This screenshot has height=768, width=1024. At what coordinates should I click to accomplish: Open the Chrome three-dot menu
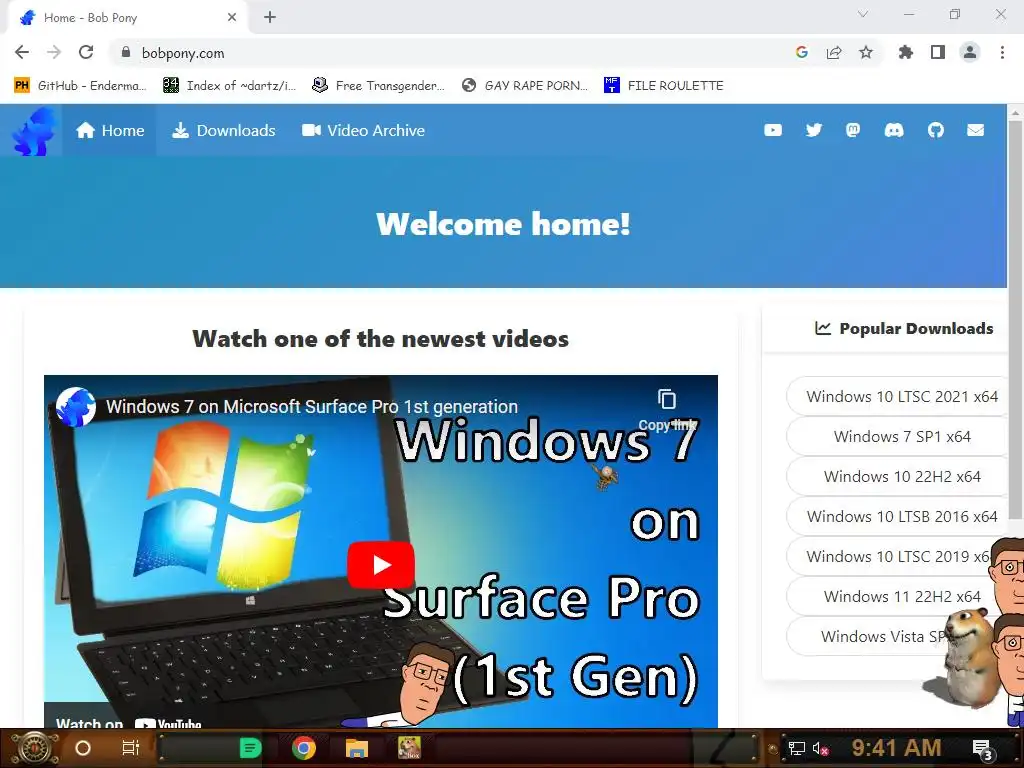pyautogui.click(x=1002, y=52)
